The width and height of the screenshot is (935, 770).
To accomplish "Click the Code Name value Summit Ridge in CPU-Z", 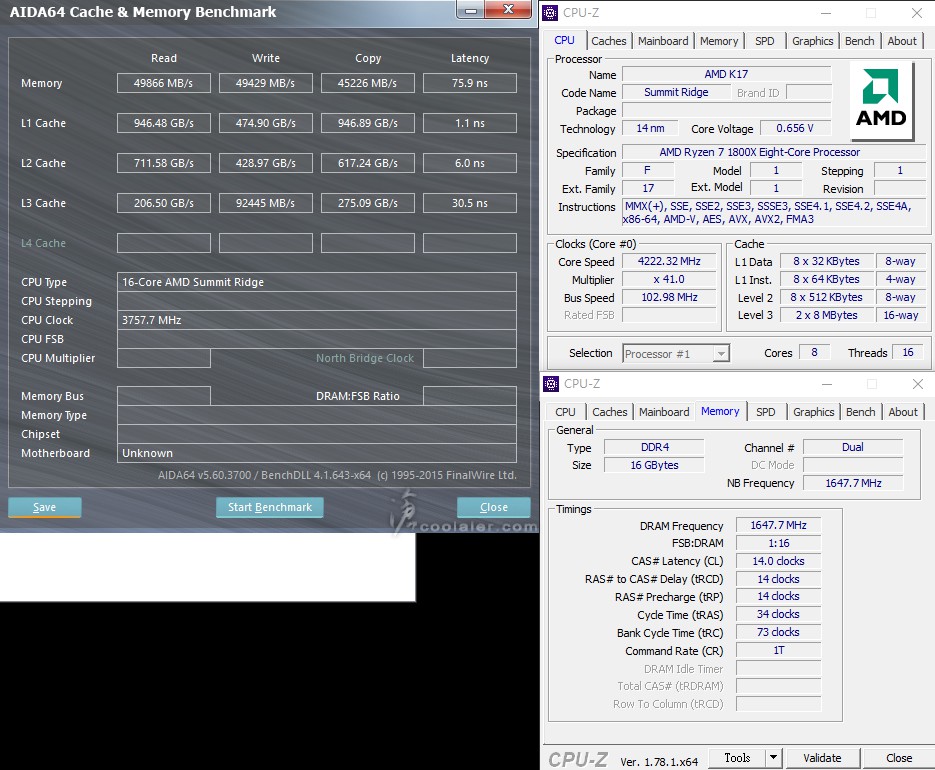I will tap(676, 92).
